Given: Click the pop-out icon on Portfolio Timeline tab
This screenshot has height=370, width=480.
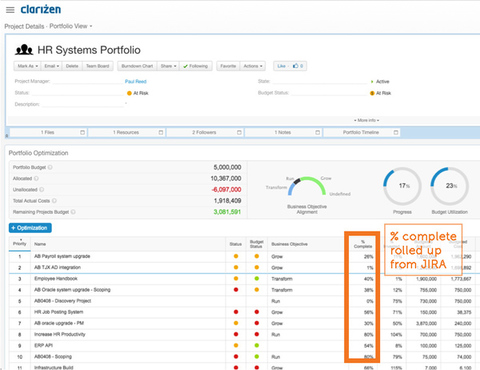Looking at the screenshot, I should point(396,132).
